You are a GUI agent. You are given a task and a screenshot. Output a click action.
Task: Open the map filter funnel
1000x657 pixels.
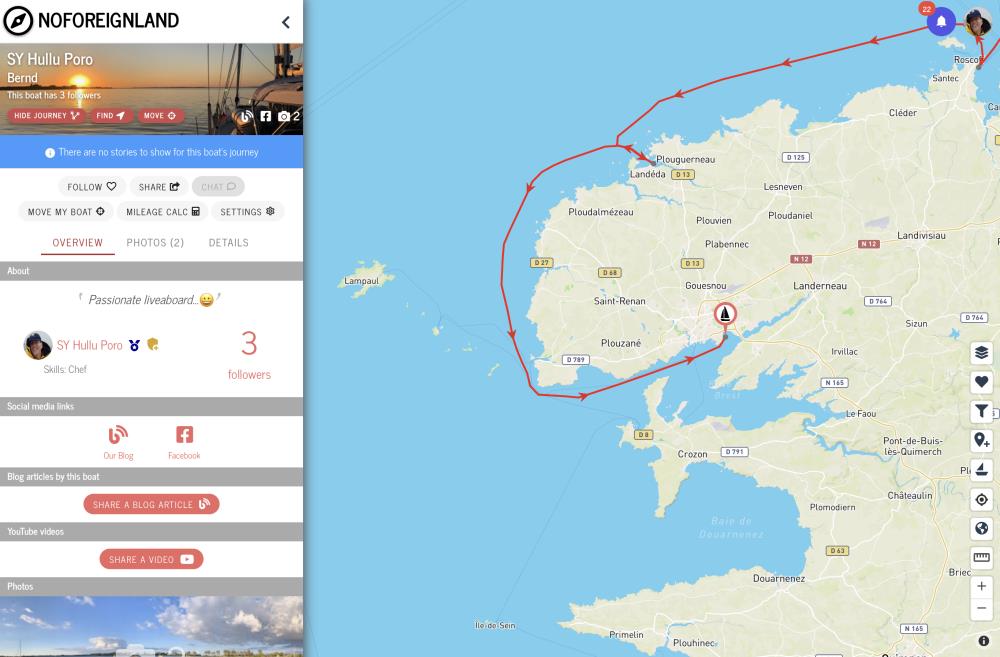(x=982, y=411)
